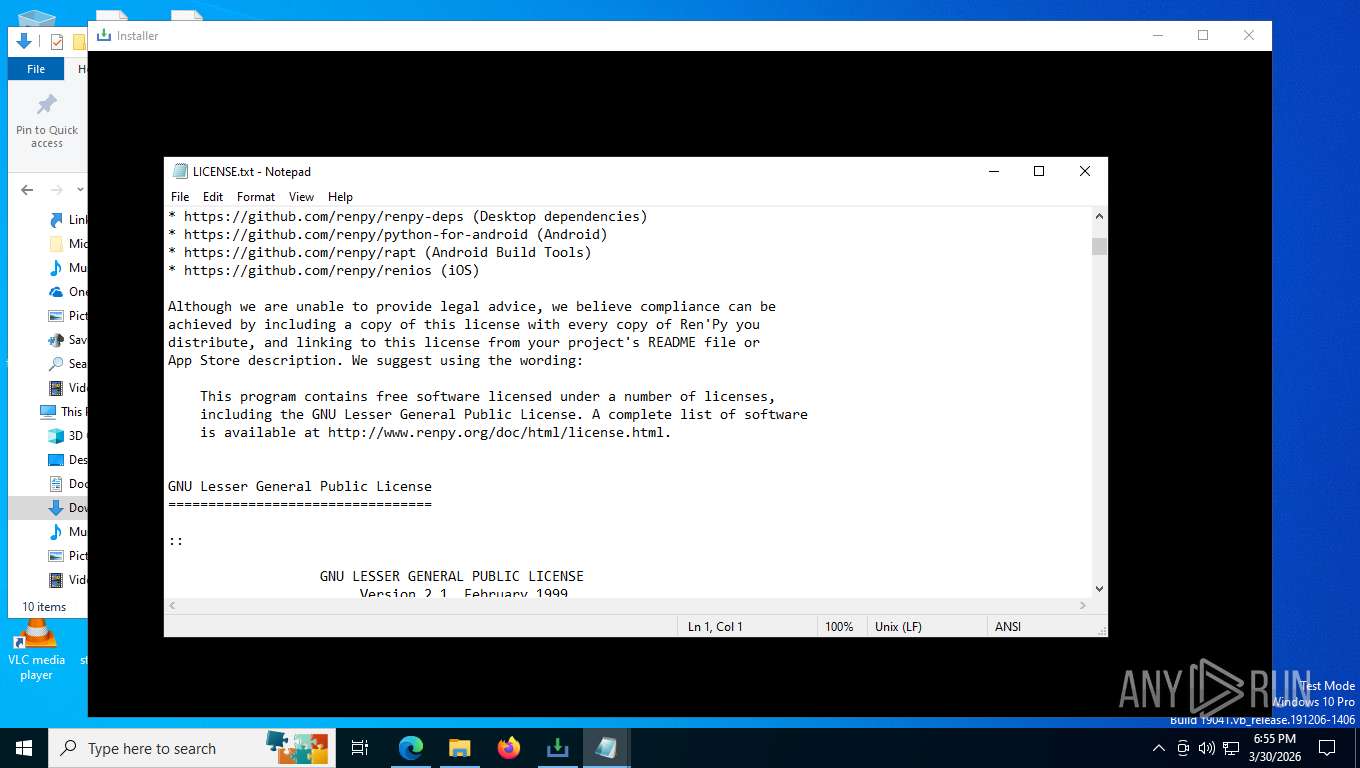
Task: Click the volume speaker tray icon
Action: pyautogui.click(x=1206, y=748)
